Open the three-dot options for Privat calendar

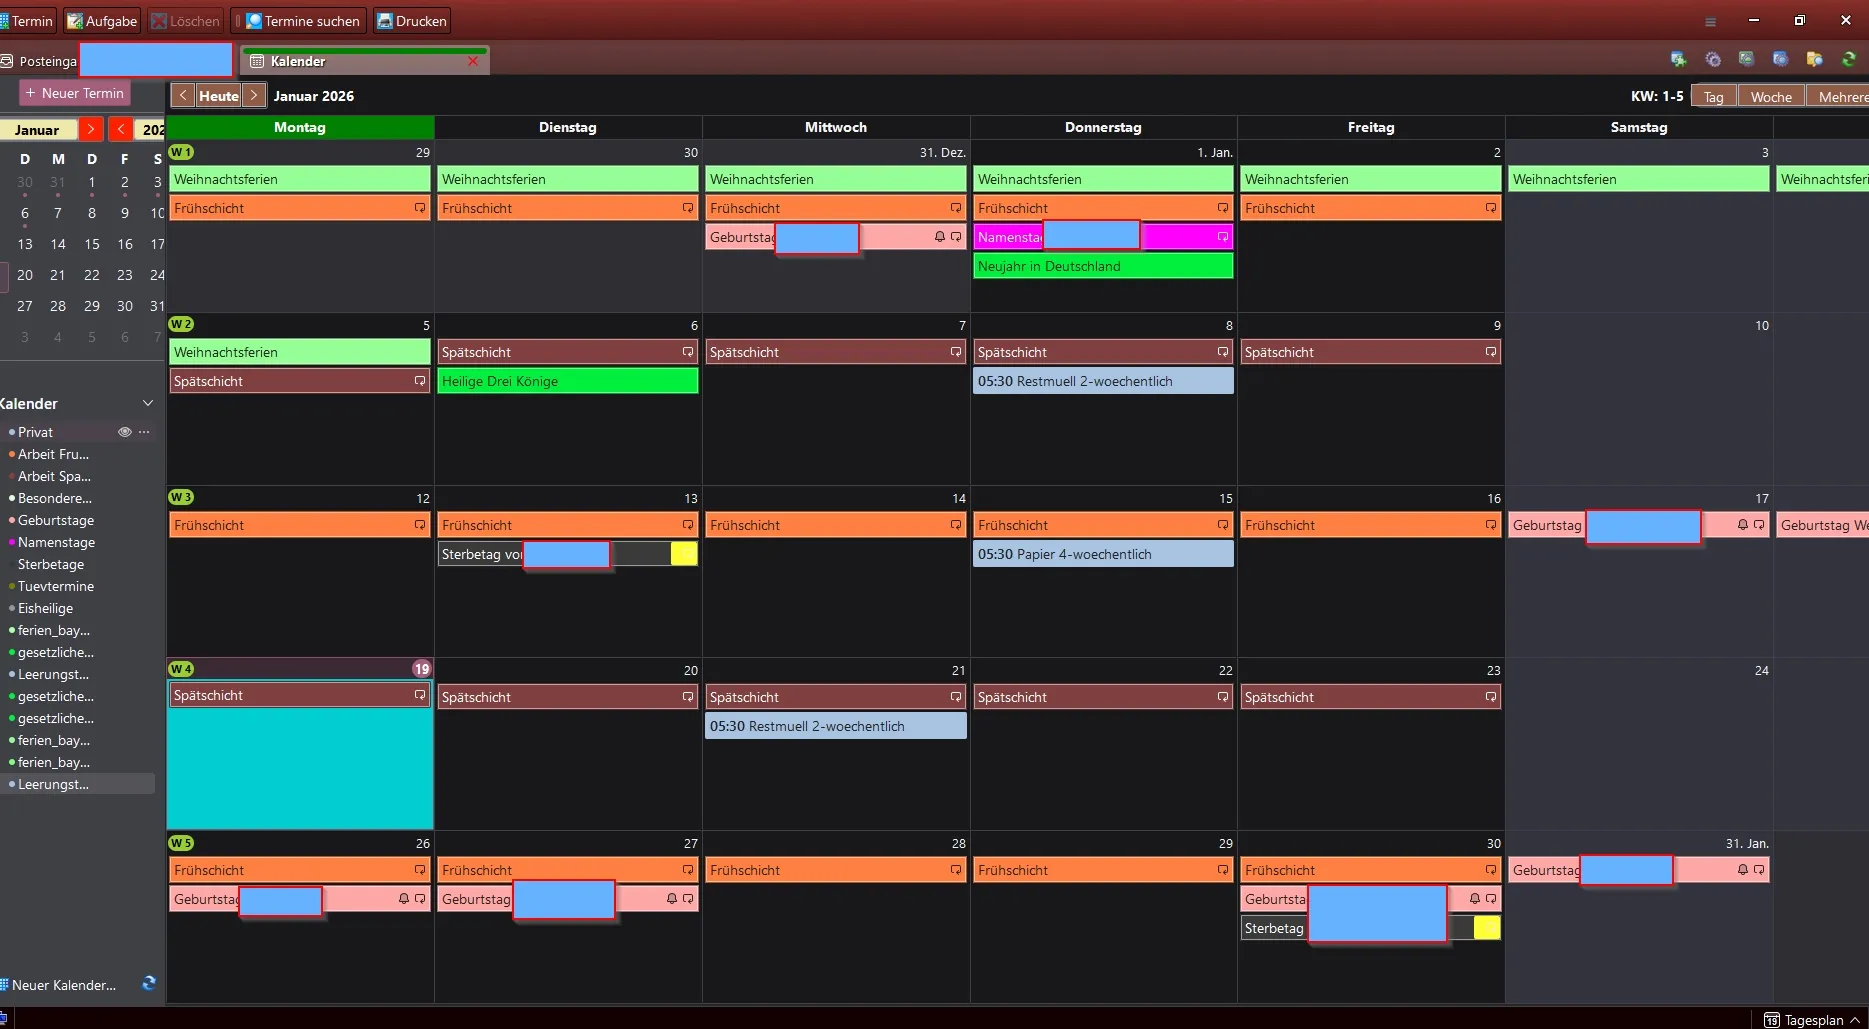[x=144, y=432]
